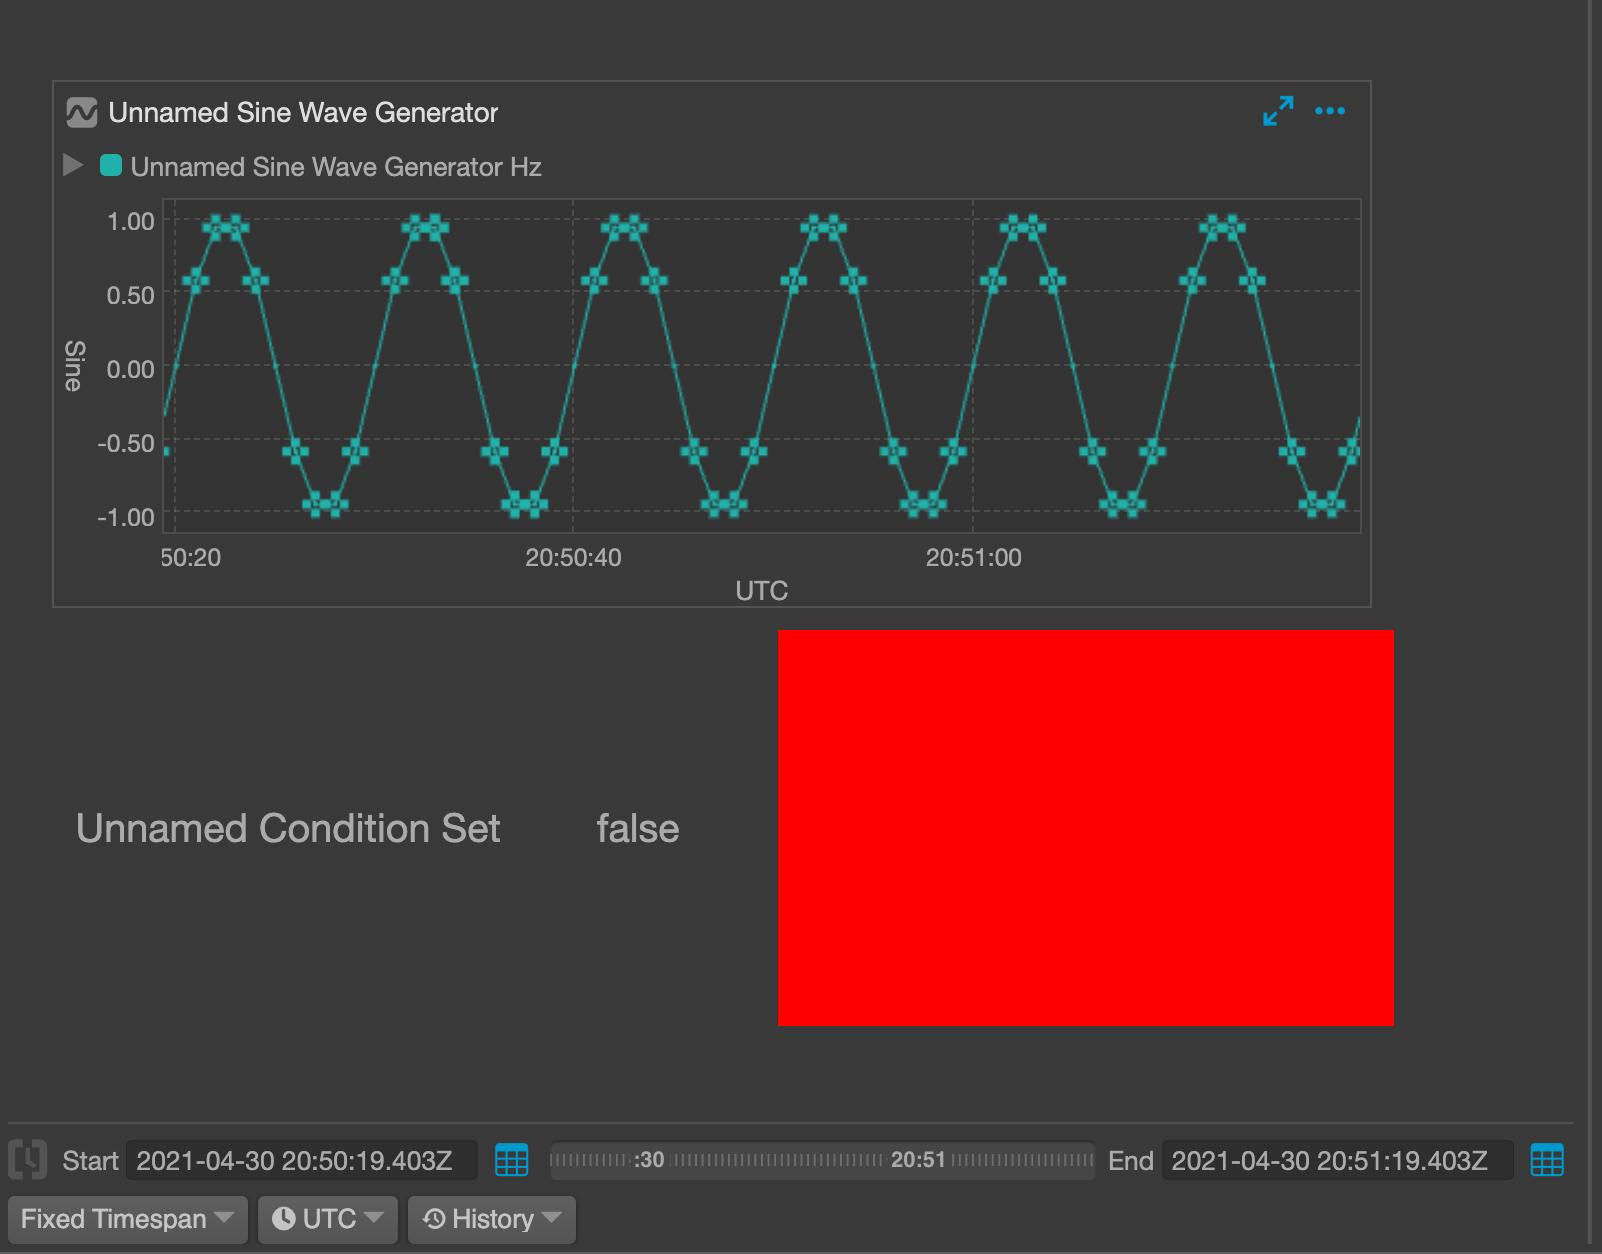Expand the plot to fullscreen with arrows icon
The height and width of the screenshot is (1254, 1602).
1278,111
